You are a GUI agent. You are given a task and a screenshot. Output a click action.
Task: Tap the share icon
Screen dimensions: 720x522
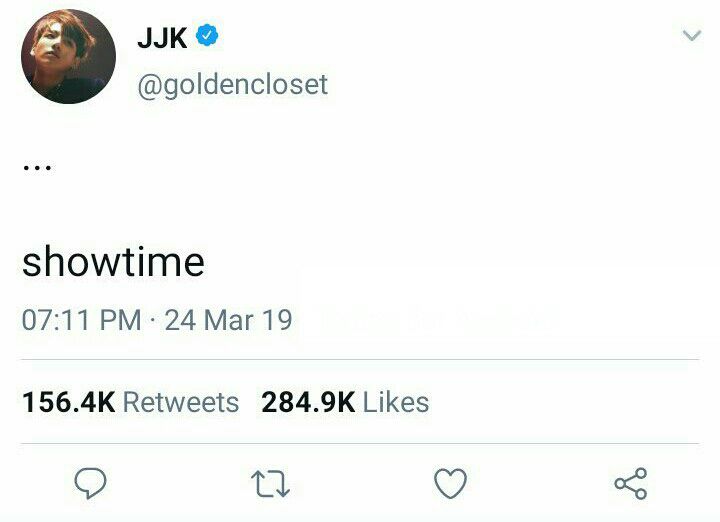pos(631,483)
